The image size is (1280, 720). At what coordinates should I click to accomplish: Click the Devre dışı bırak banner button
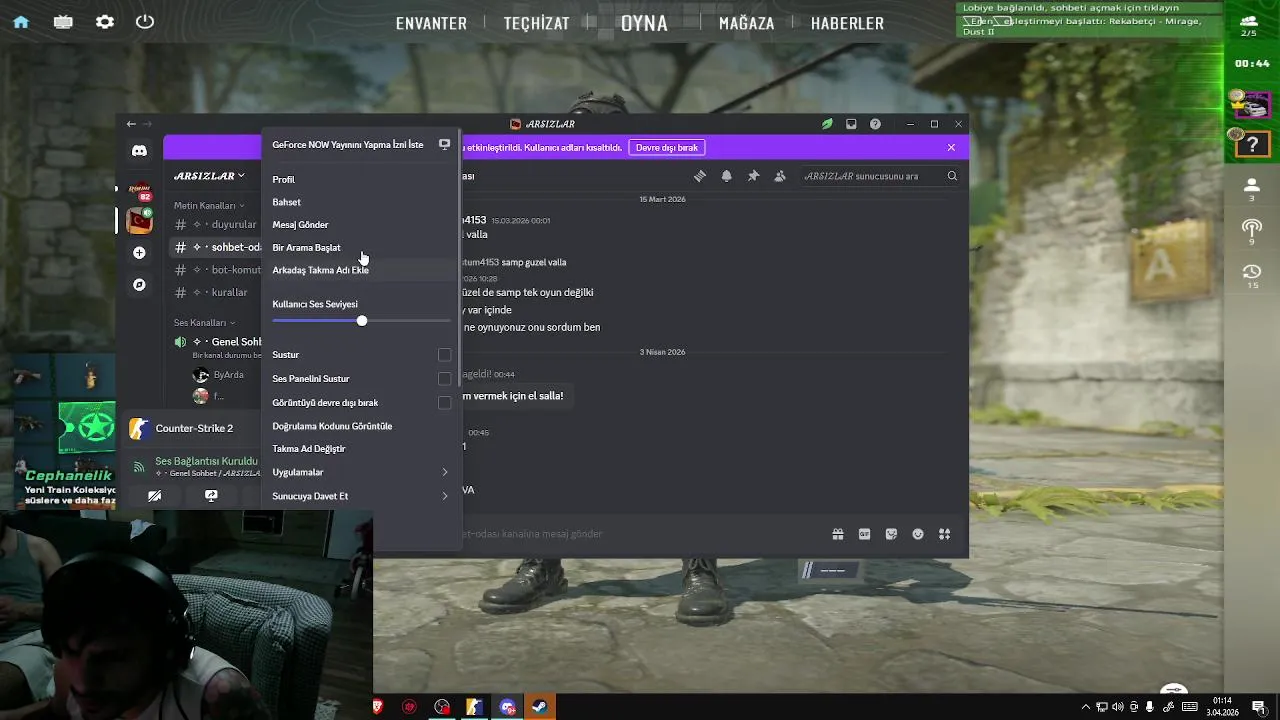tap(667, 148)
